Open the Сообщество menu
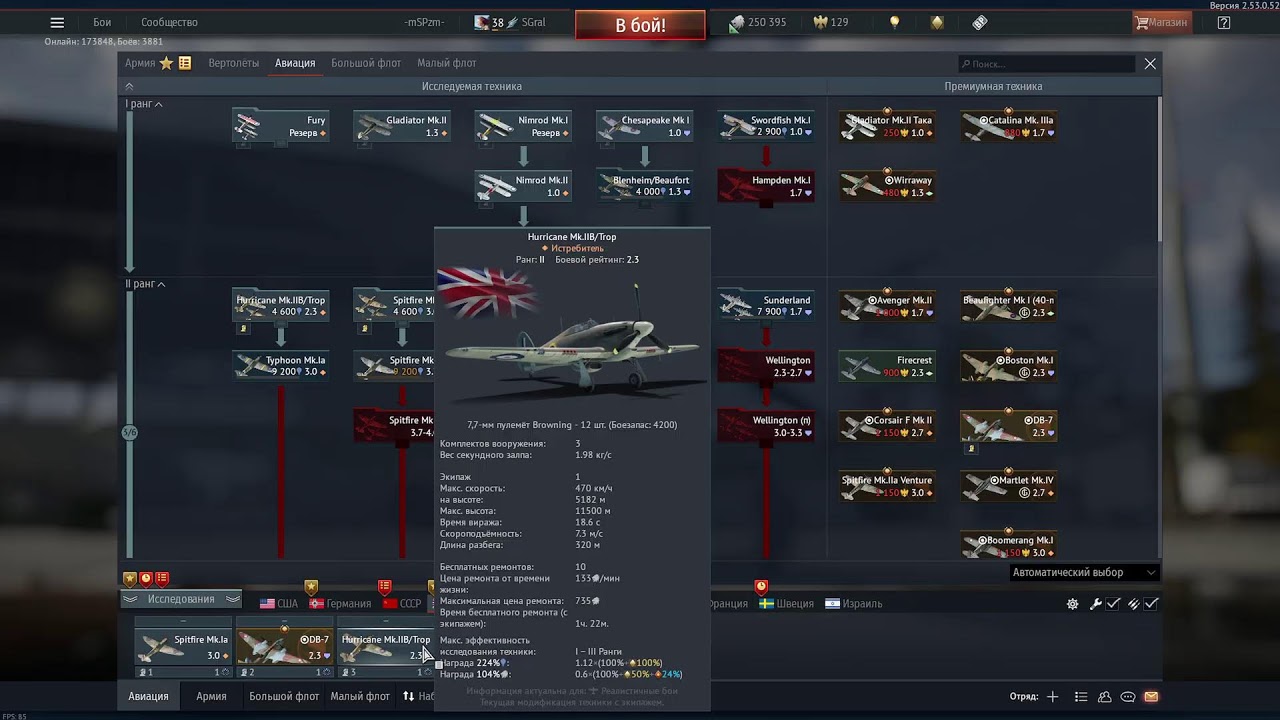The height and width of the screenshot is (720, 1280). (x=169, y=22)
